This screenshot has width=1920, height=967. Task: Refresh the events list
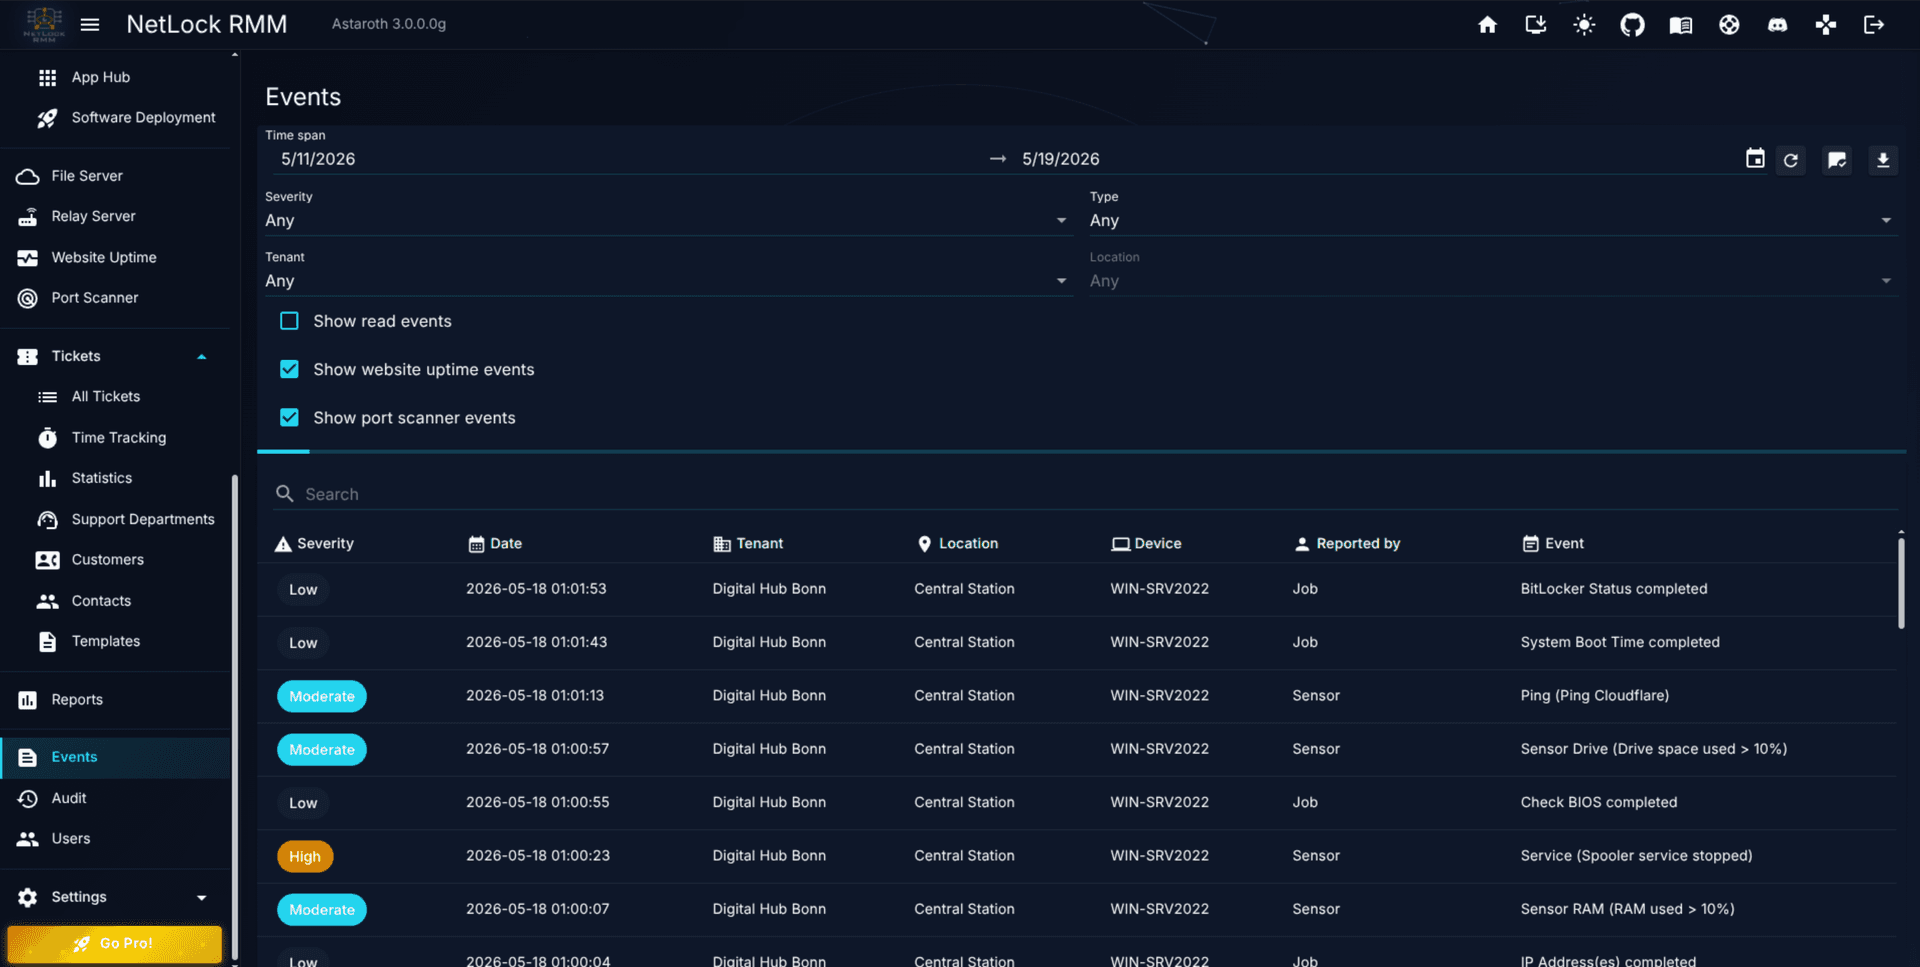pos(1791,160)
